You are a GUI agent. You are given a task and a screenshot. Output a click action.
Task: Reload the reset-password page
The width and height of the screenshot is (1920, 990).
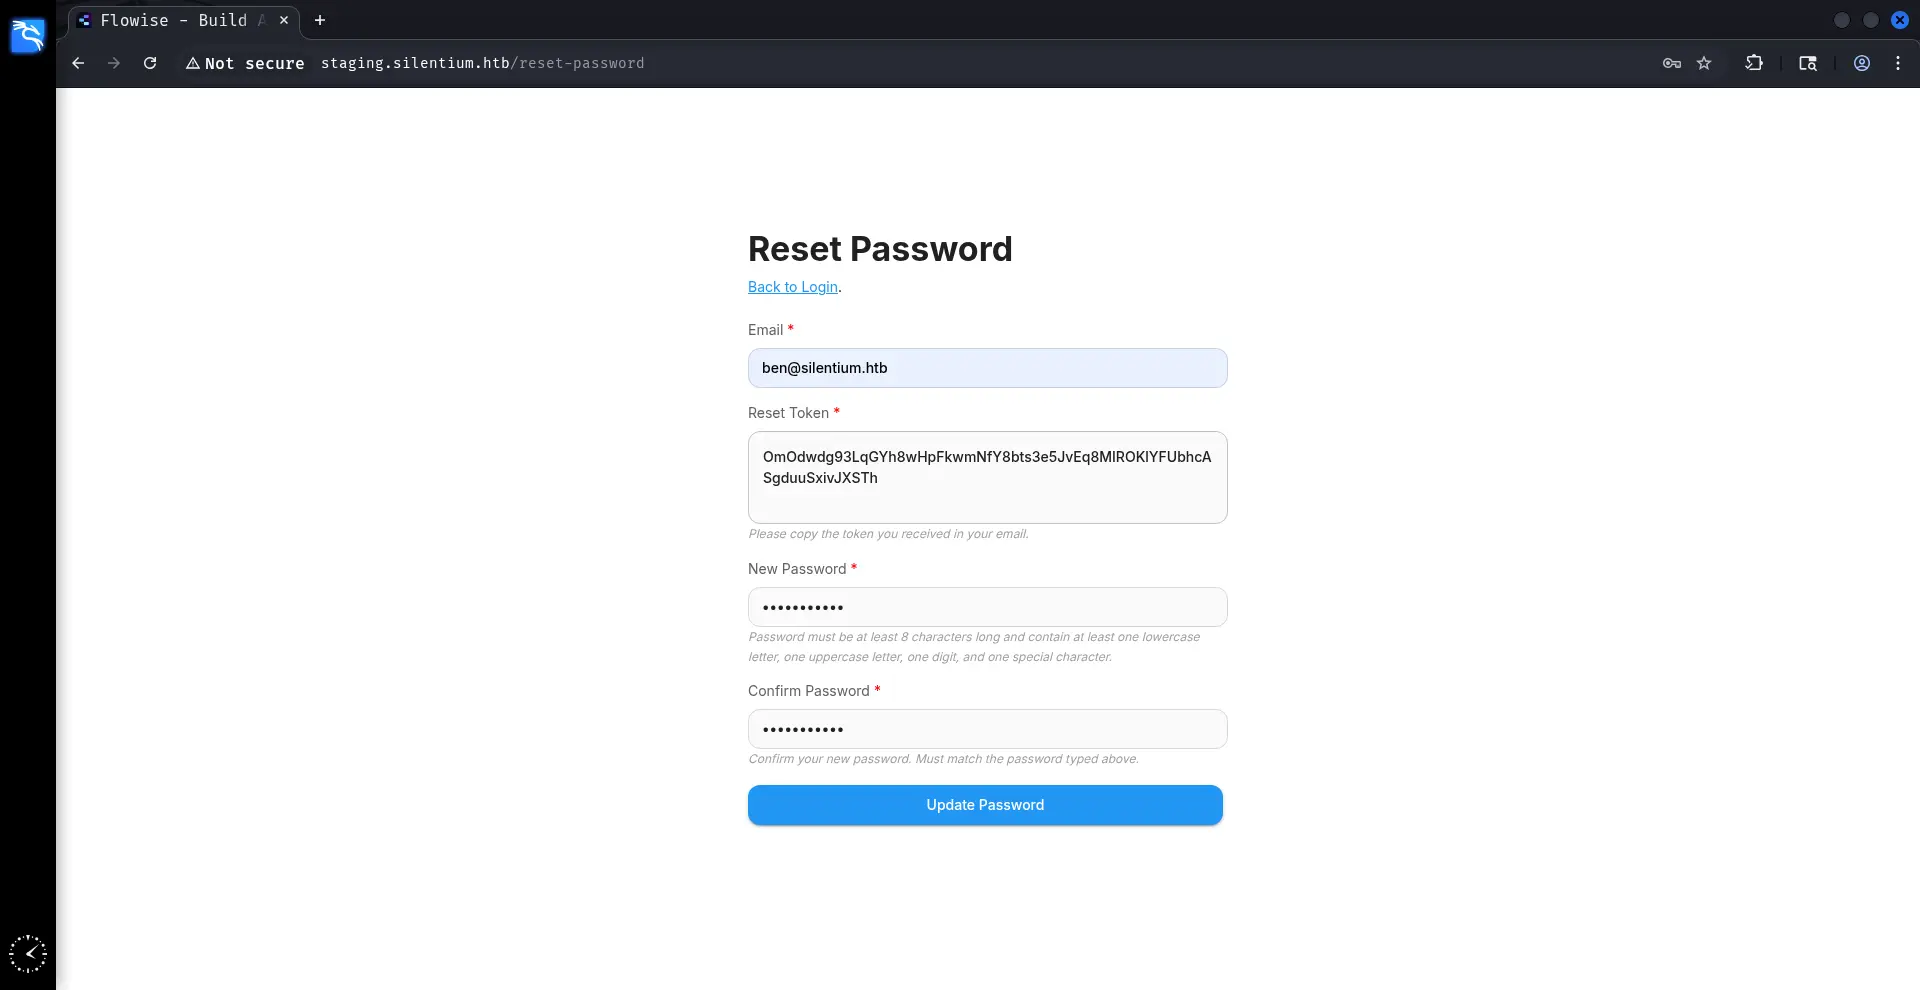pos(150,63)
